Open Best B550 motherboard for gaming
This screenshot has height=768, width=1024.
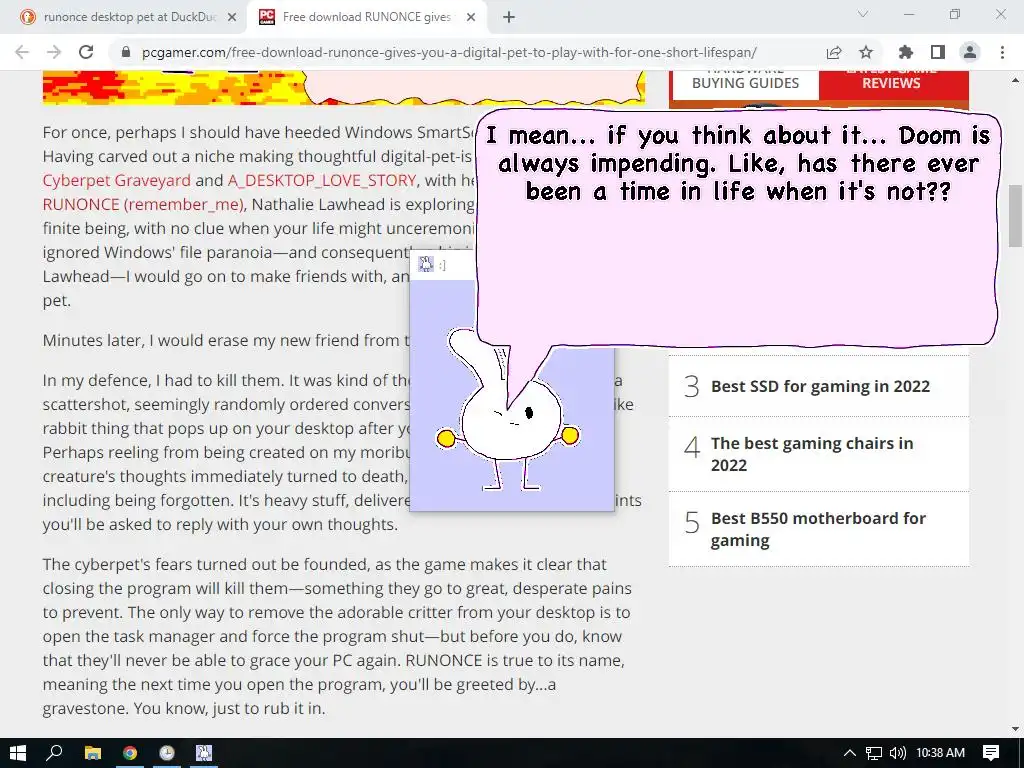tap(818, 529)
